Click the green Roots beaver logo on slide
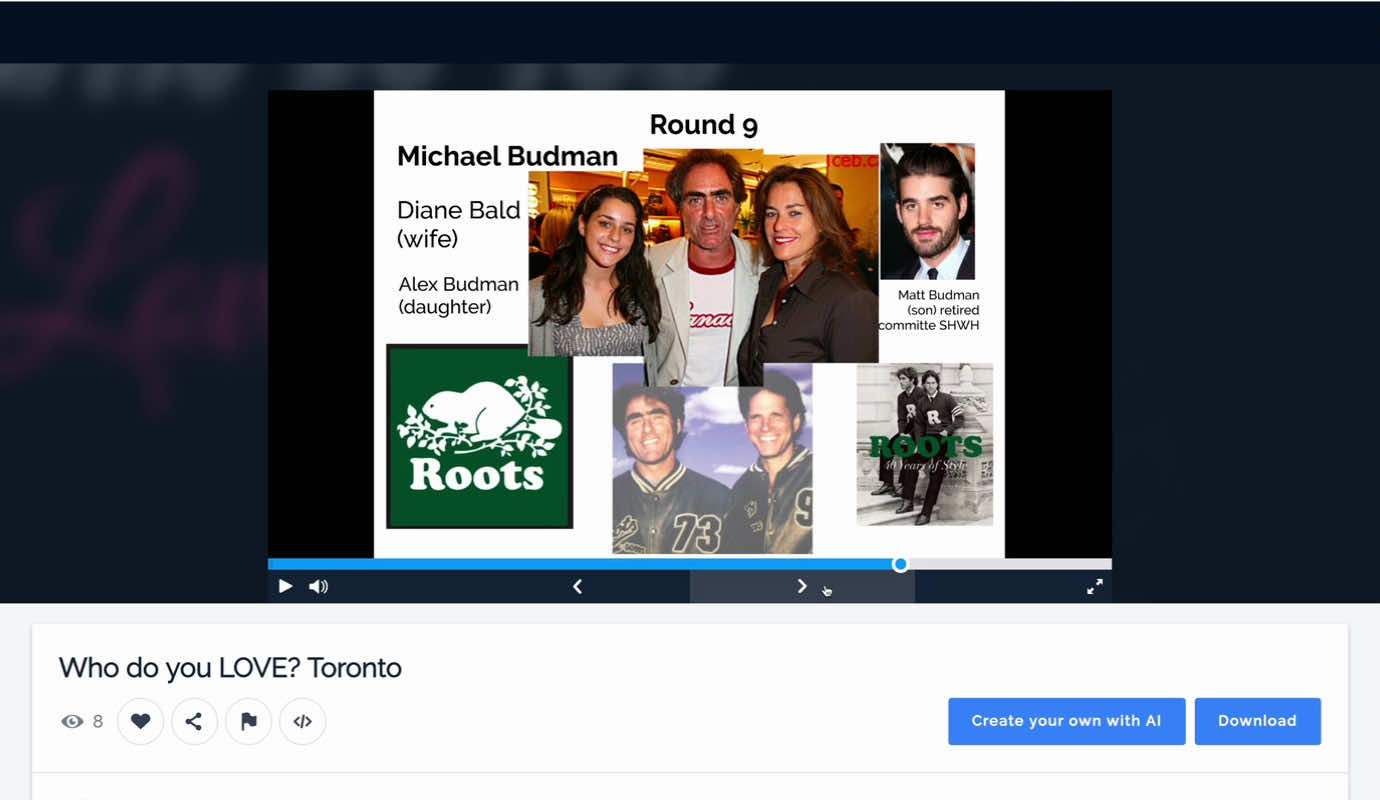 pyautogui.click(x=479, y=436)
